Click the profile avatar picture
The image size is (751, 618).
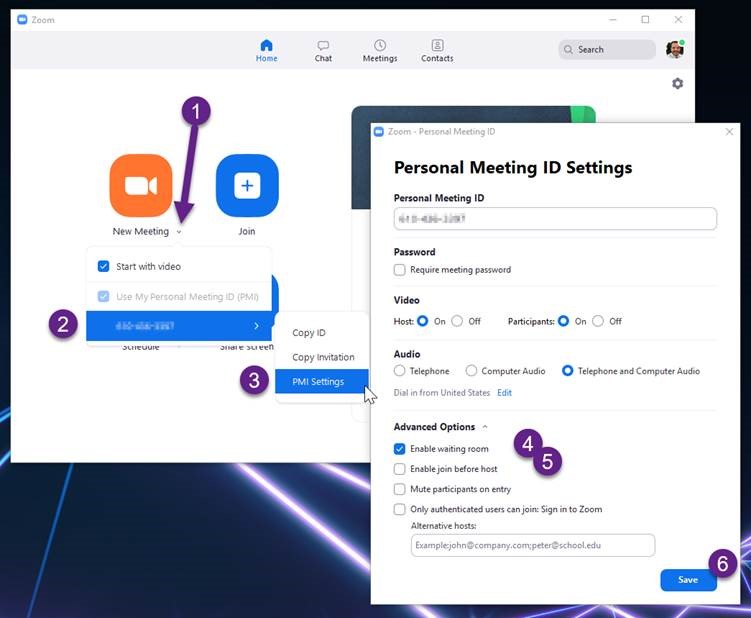pyautogui.click(x=675, y=49)
